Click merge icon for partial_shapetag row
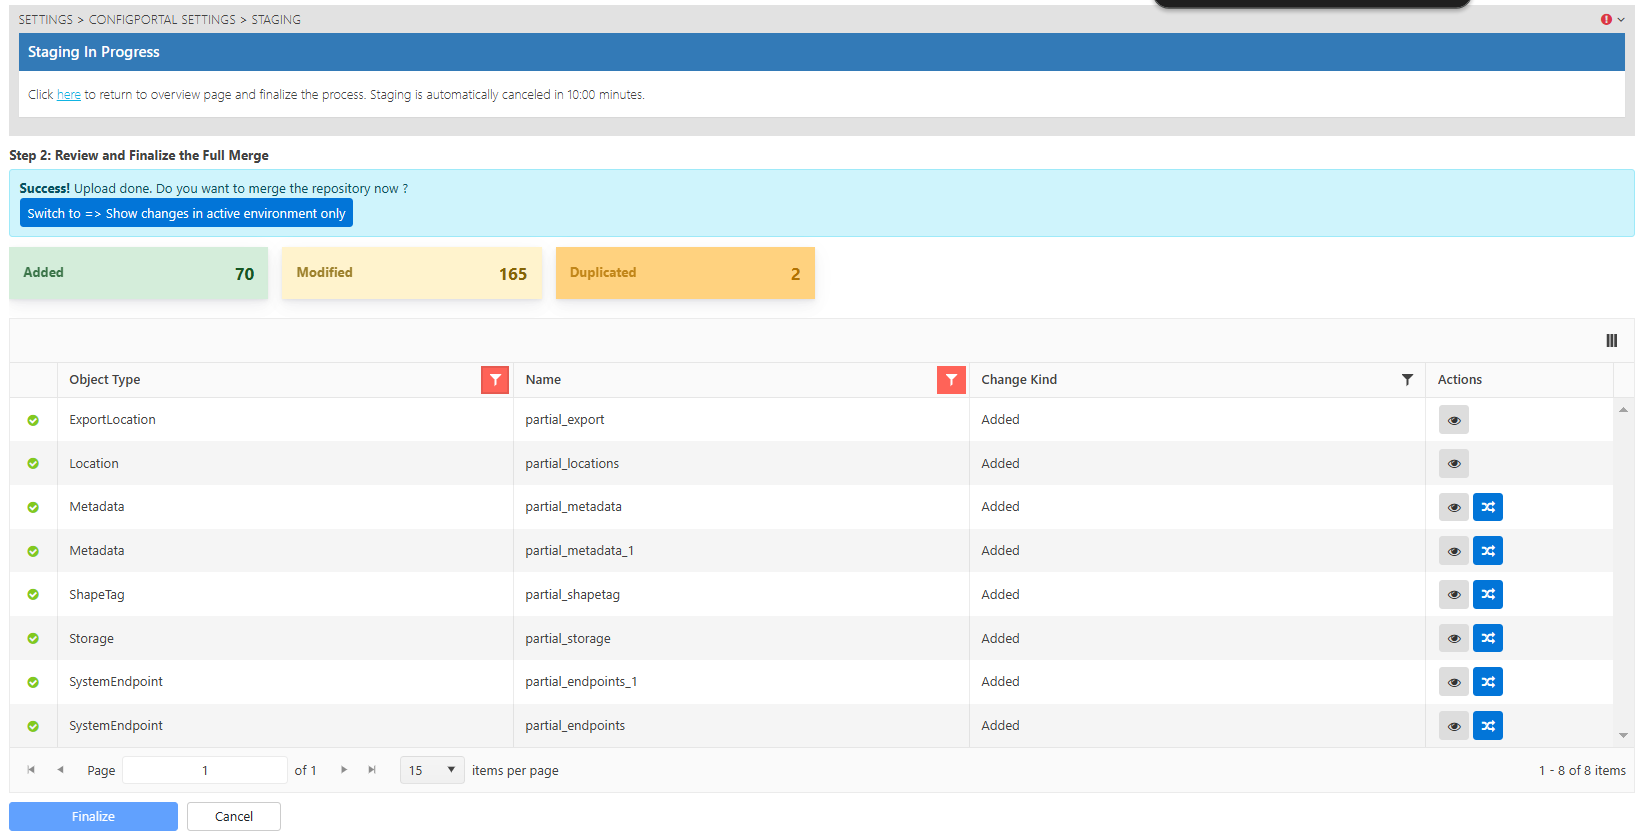This screenshot has width=1637, height=839. pyautogui.click(x=1487, y=595)
